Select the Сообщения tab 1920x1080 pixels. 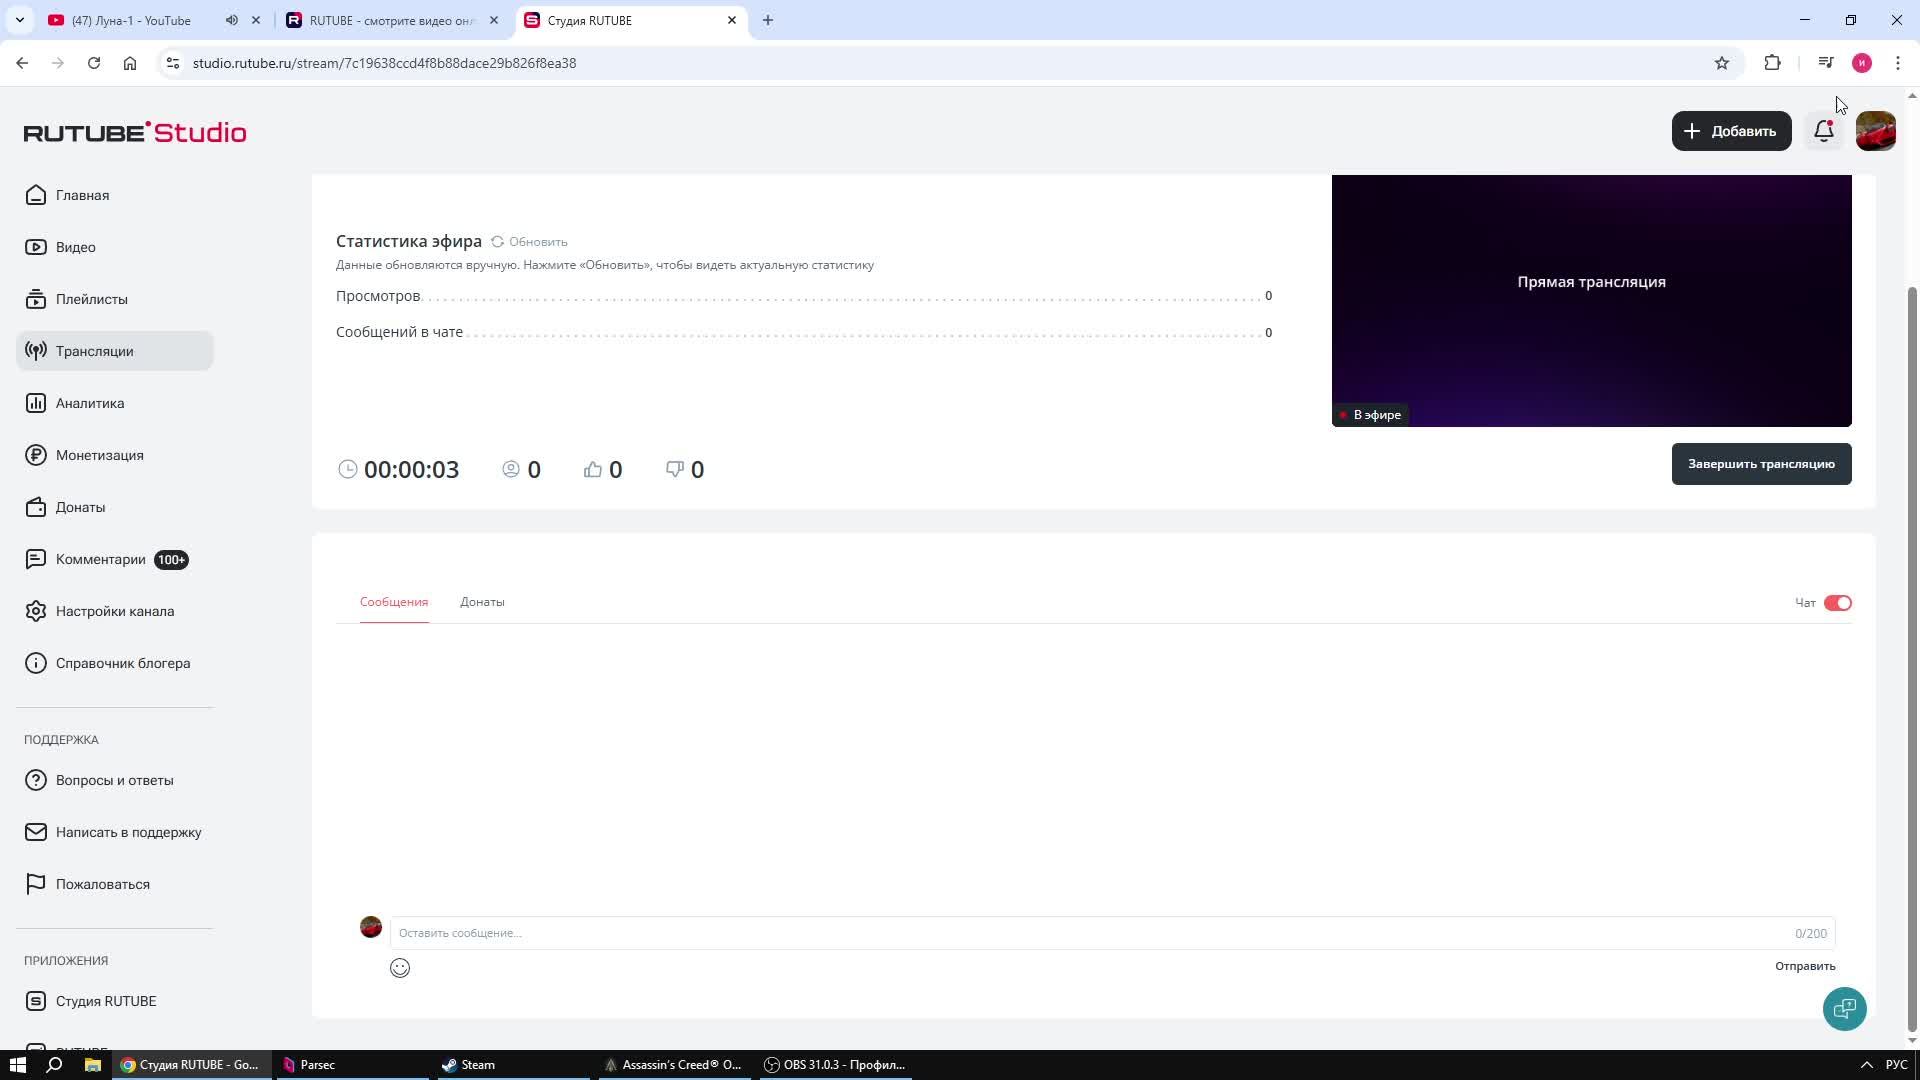[394, 602]
